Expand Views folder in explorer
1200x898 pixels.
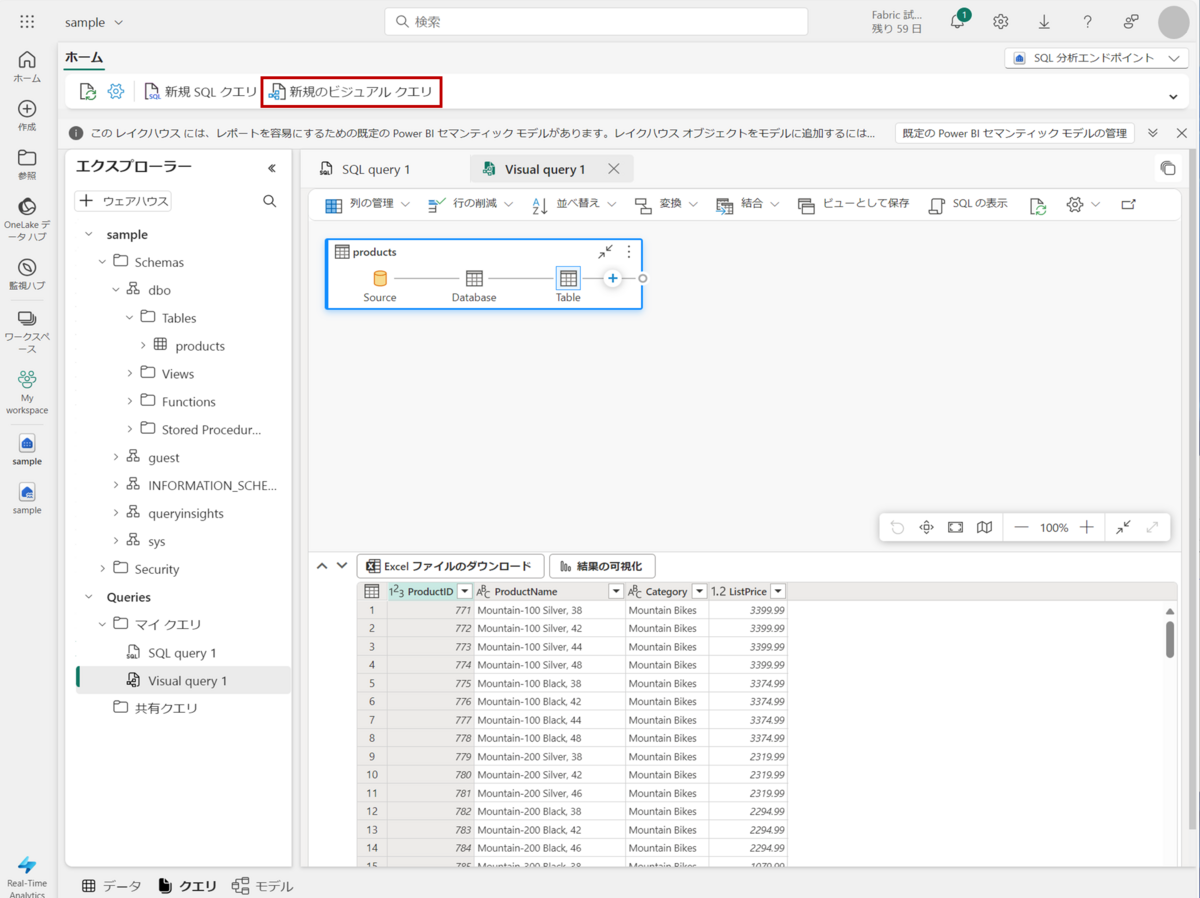click(130, 373)
